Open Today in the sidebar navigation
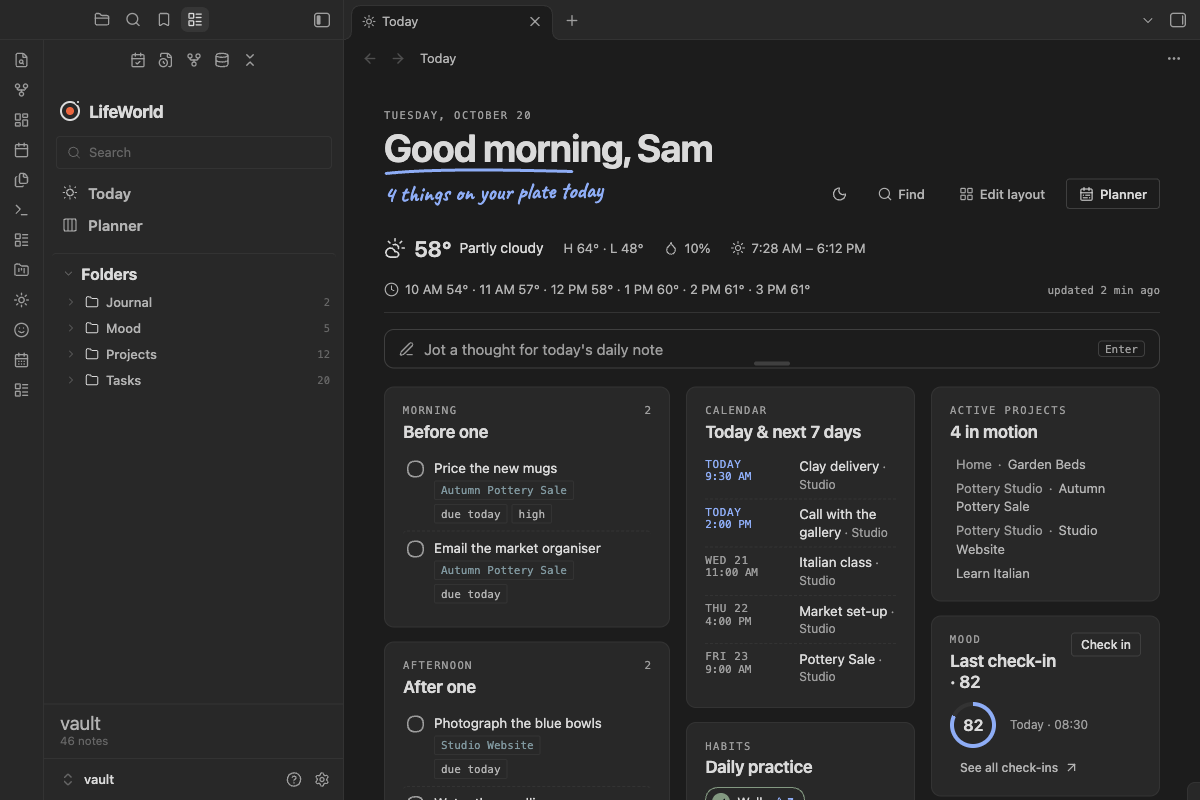Screen dimensions: 1200x800 point(194,194)
